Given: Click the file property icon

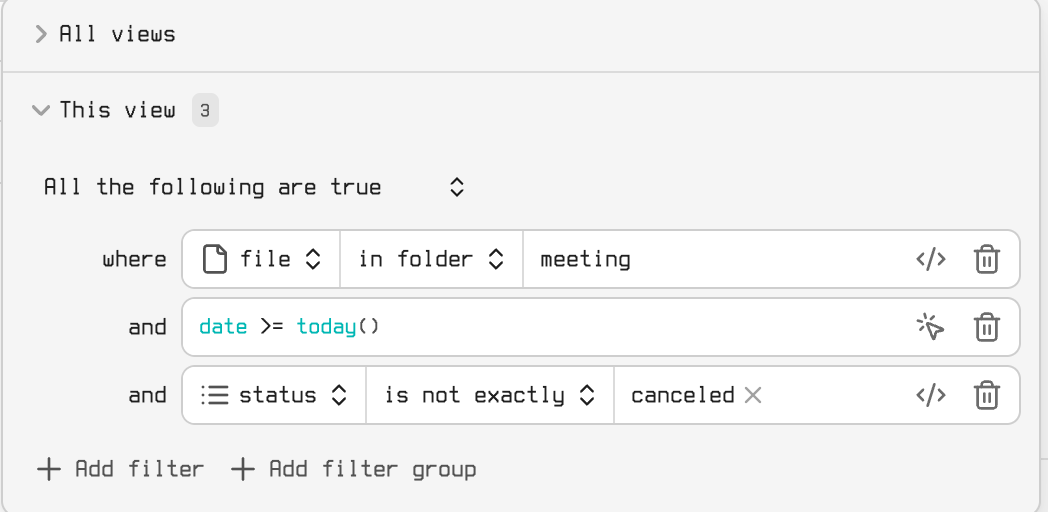Looking at the screenshot, I should (214, 260).
